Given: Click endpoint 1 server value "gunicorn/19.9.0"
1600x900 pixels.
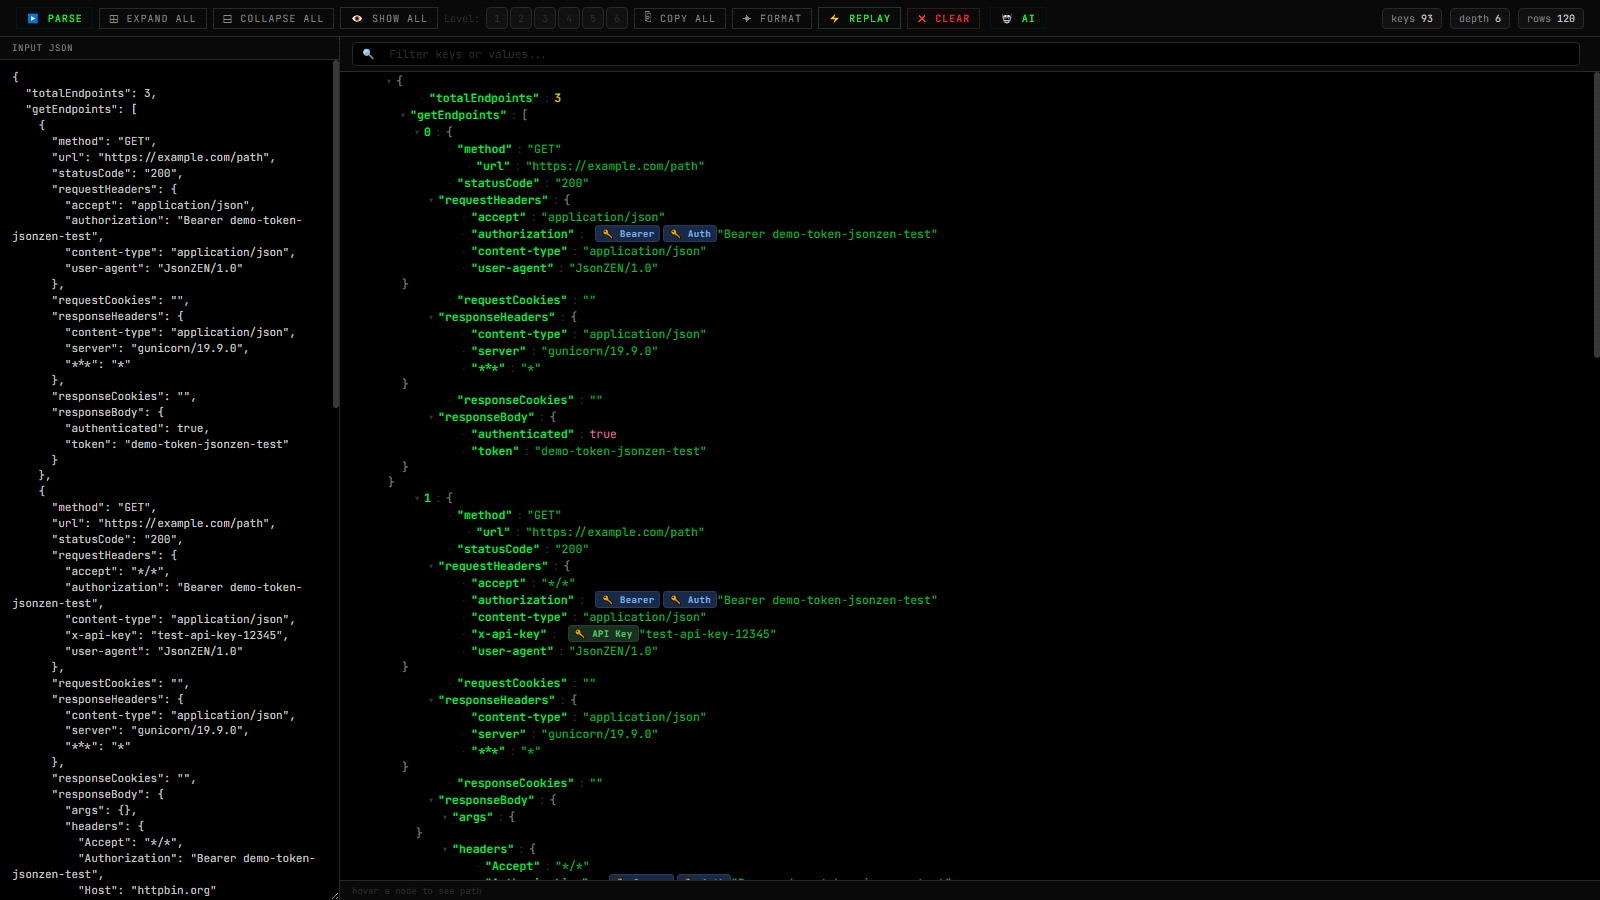Looking at the screenshot, I should [600, 734].
